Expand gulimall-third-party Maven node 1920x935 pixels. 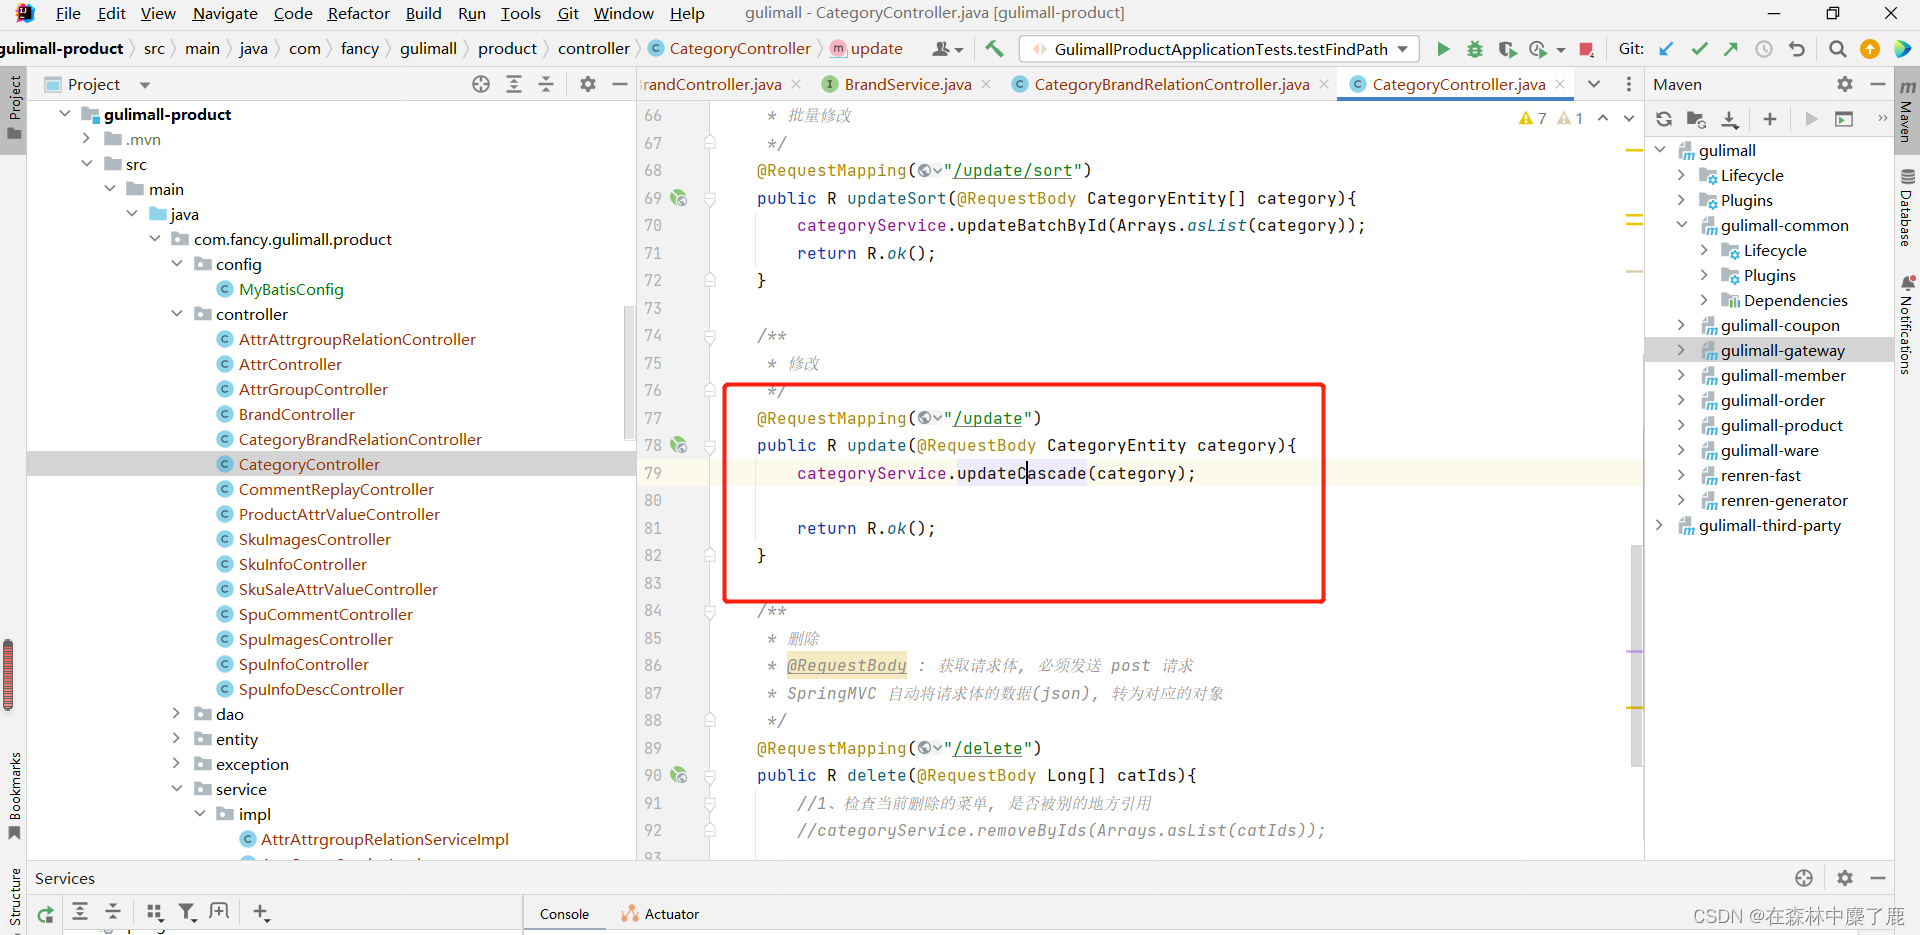click(1659, 525)
